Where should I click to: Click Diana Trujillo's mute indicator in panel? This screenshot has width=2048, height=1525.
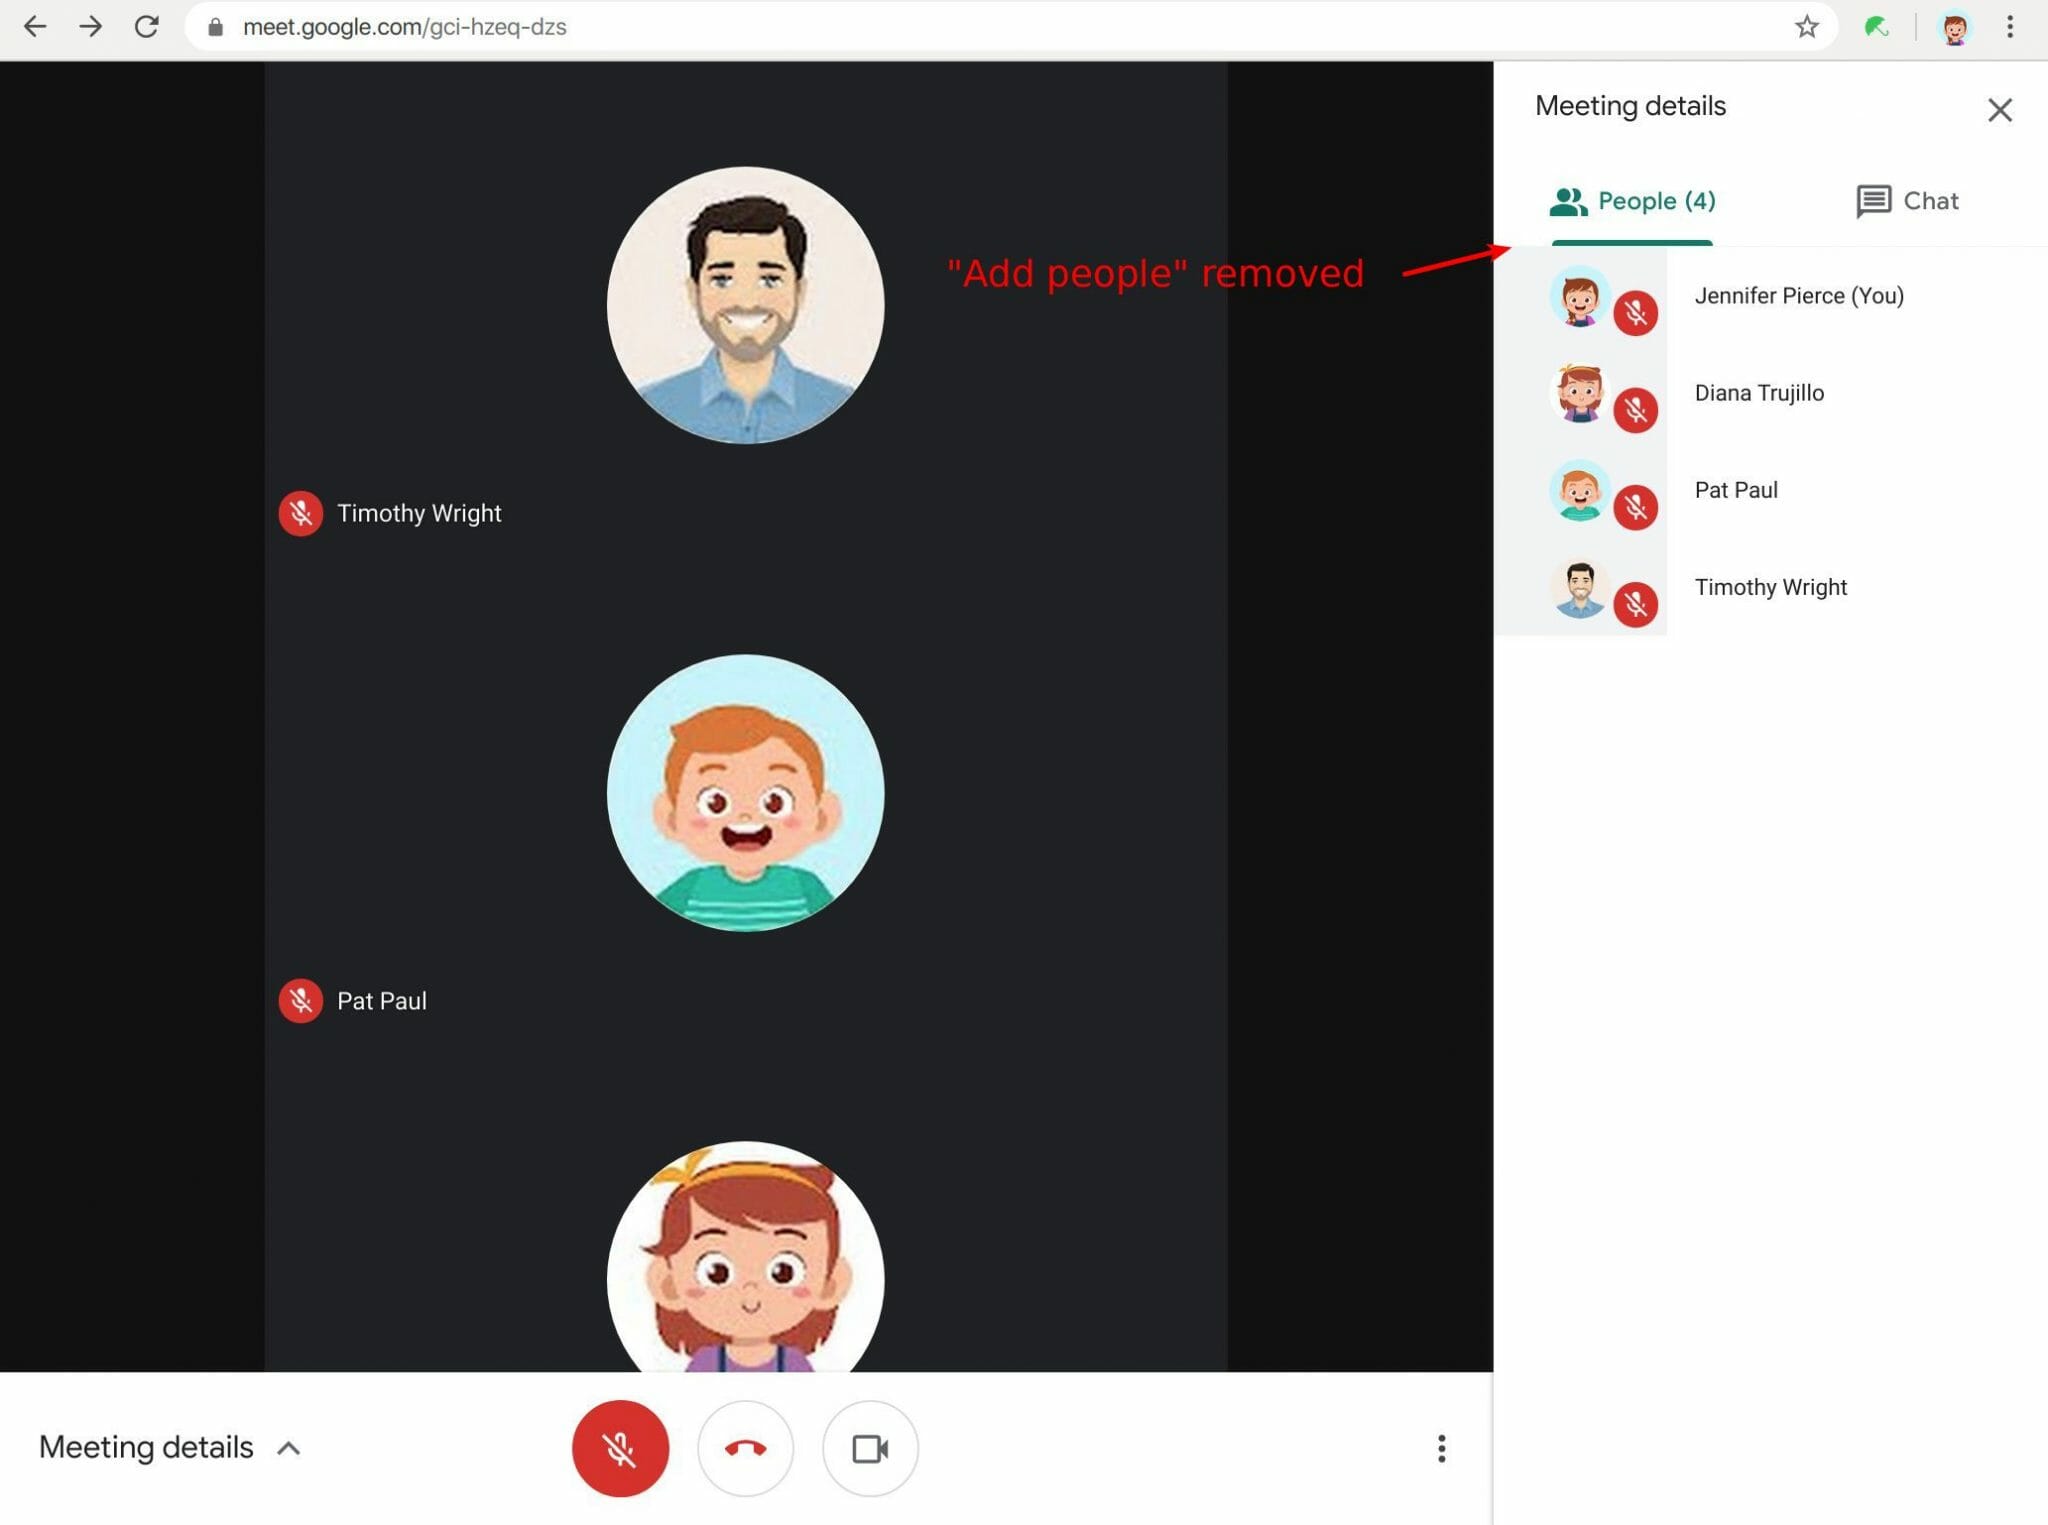(1637, 410)
